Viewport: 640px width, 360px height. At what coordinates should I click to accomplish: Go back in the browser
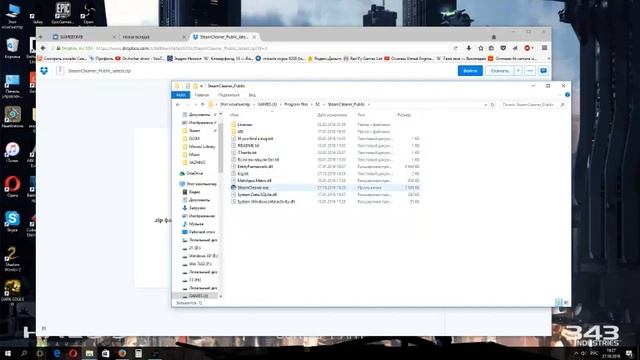(x=43, y=48)
